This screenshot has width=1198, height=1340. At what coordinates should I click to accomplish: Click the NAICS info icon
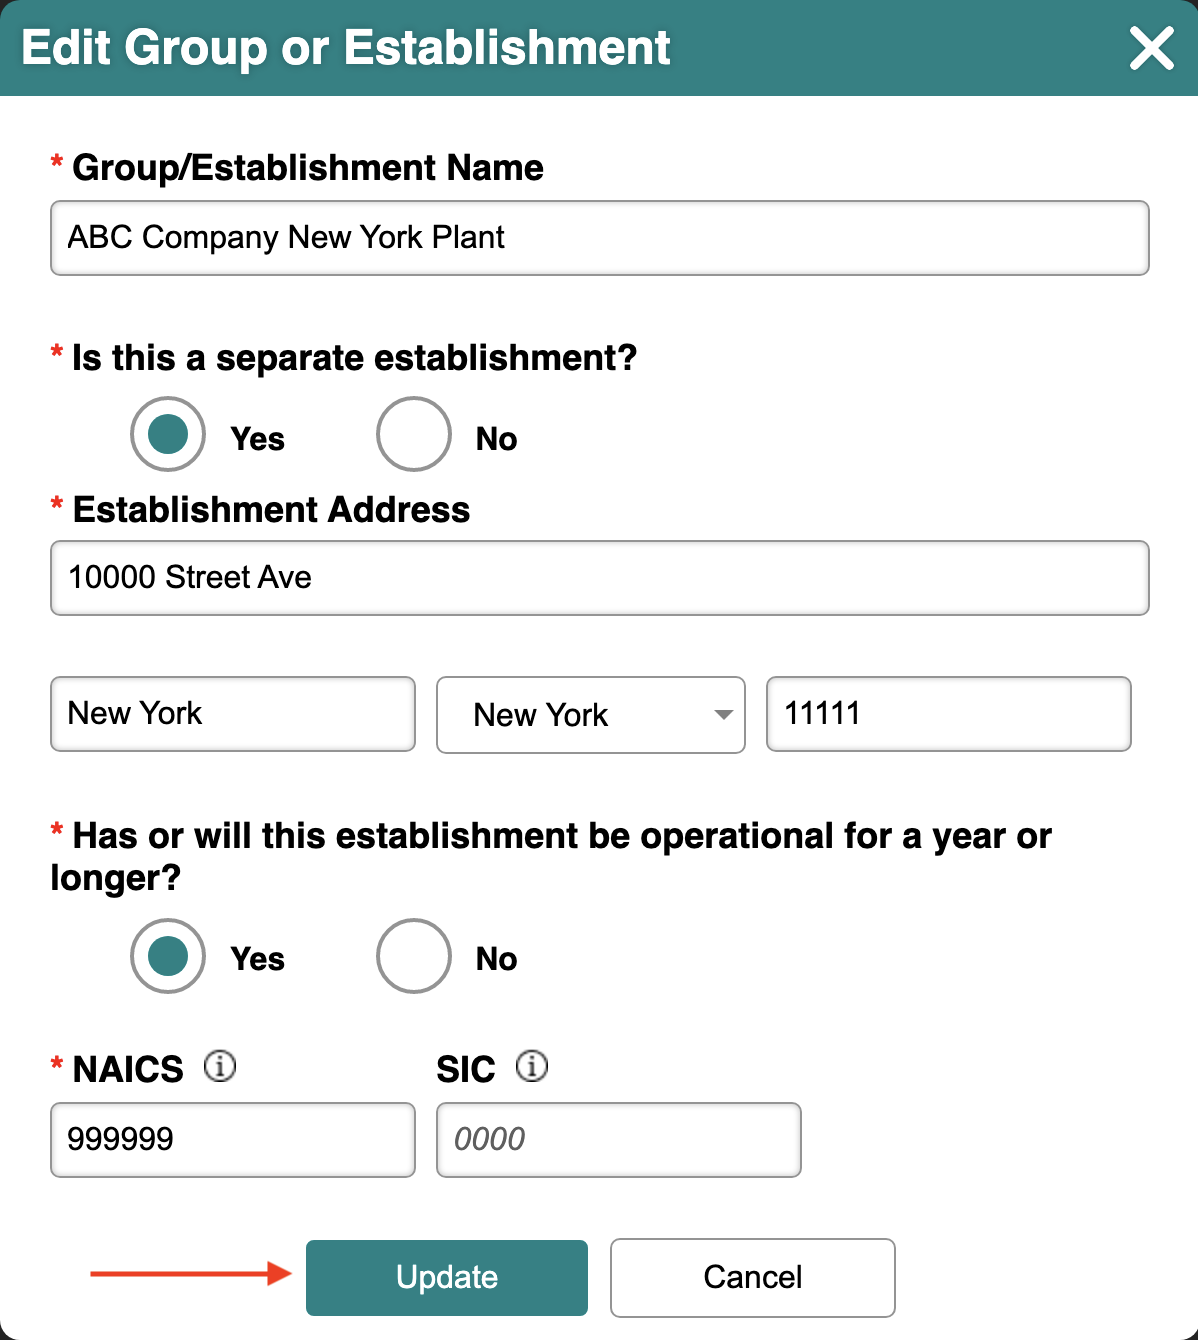tap(220, 1066)
